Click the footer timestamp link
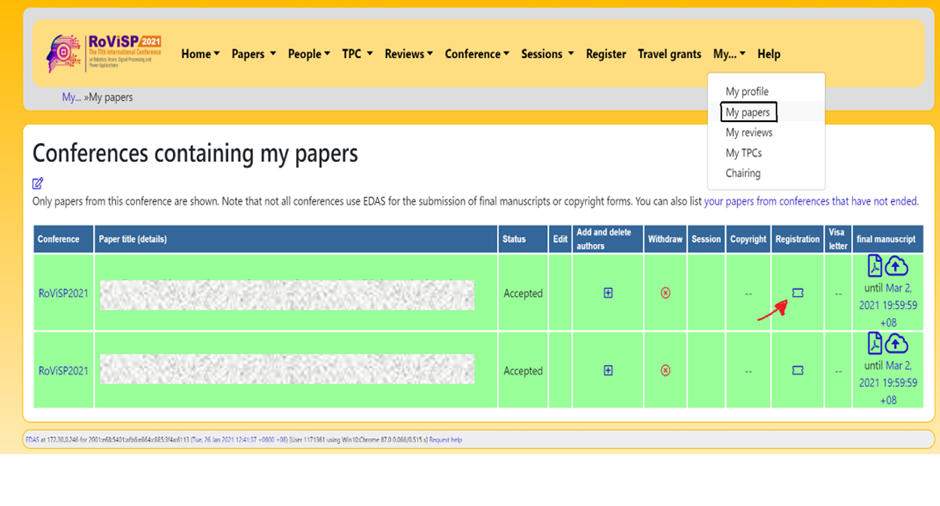The height and width of the screenshot is (506, 940). pyautogui.click(x=239, y=439)
